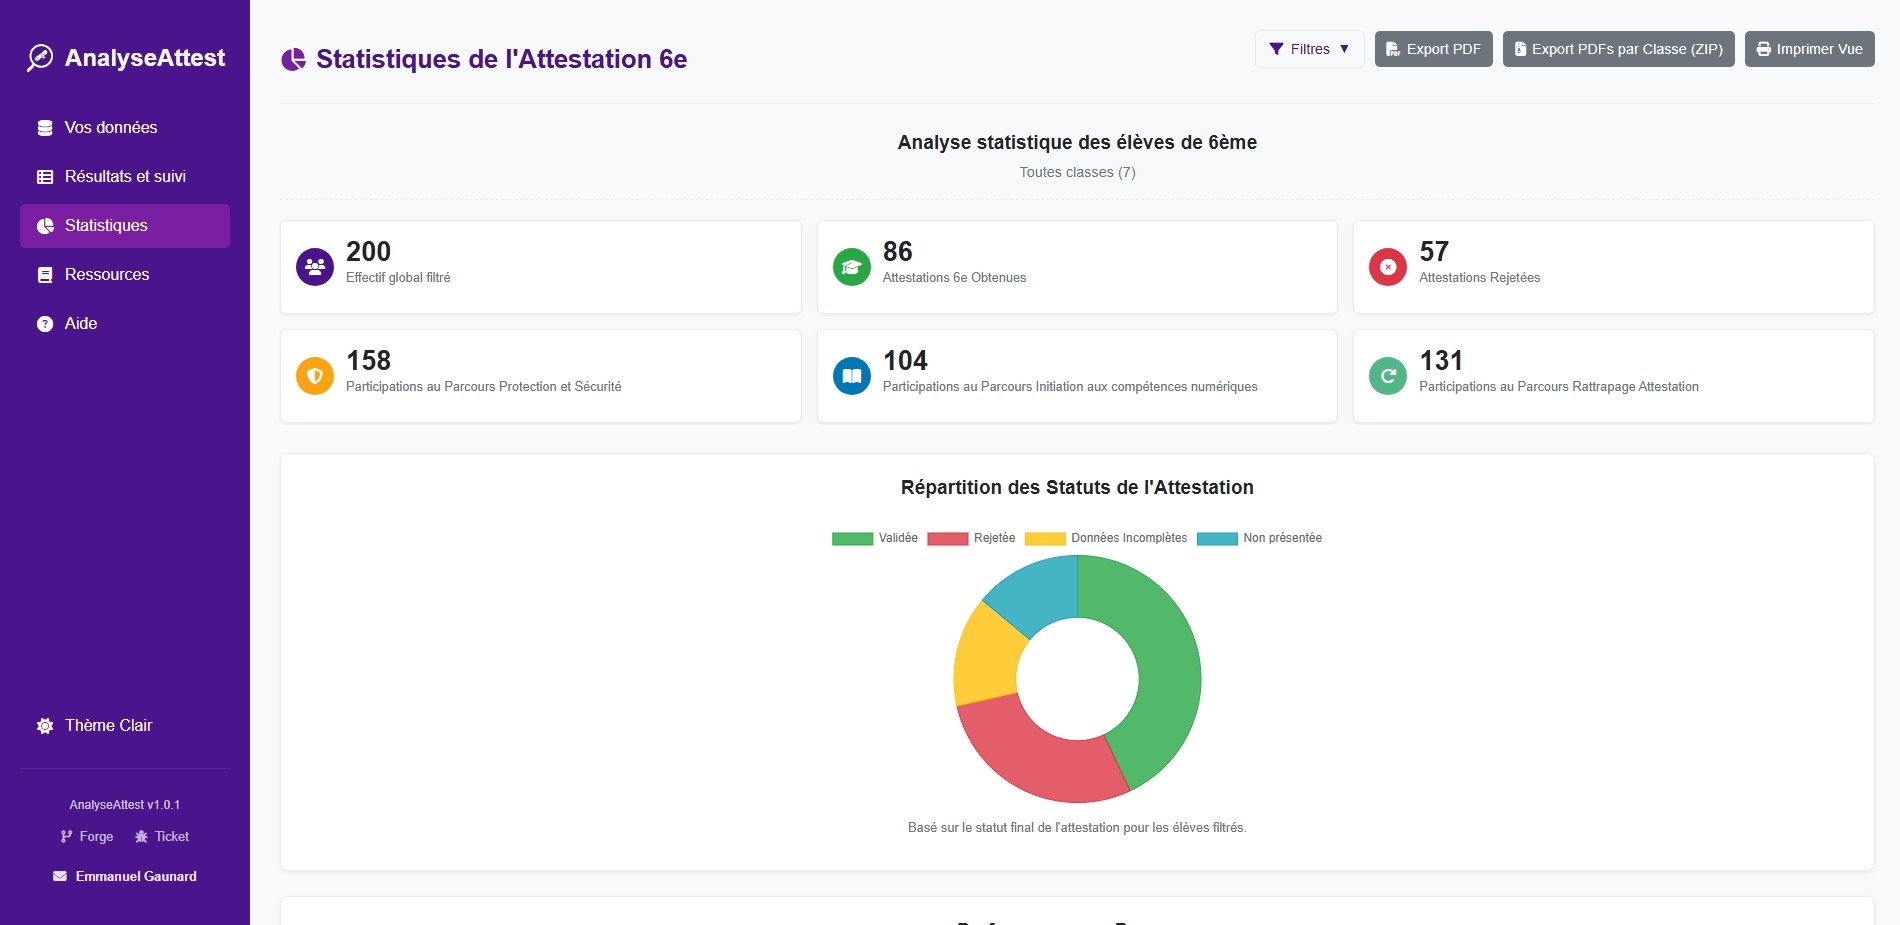
Task: Click the blue book Initiation numérique icon
Action: [x=852, y=376]
